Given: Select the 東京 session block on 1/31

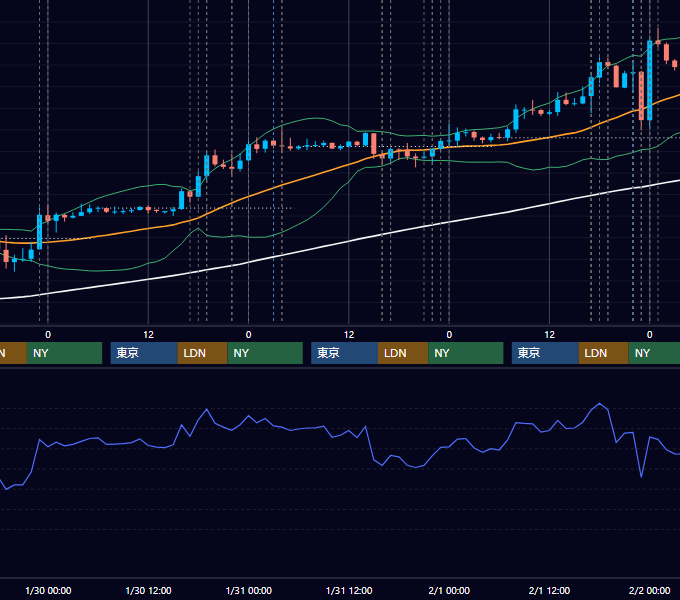Looking at the screenshot, I should pyautogui.click(x=344, y=353).
